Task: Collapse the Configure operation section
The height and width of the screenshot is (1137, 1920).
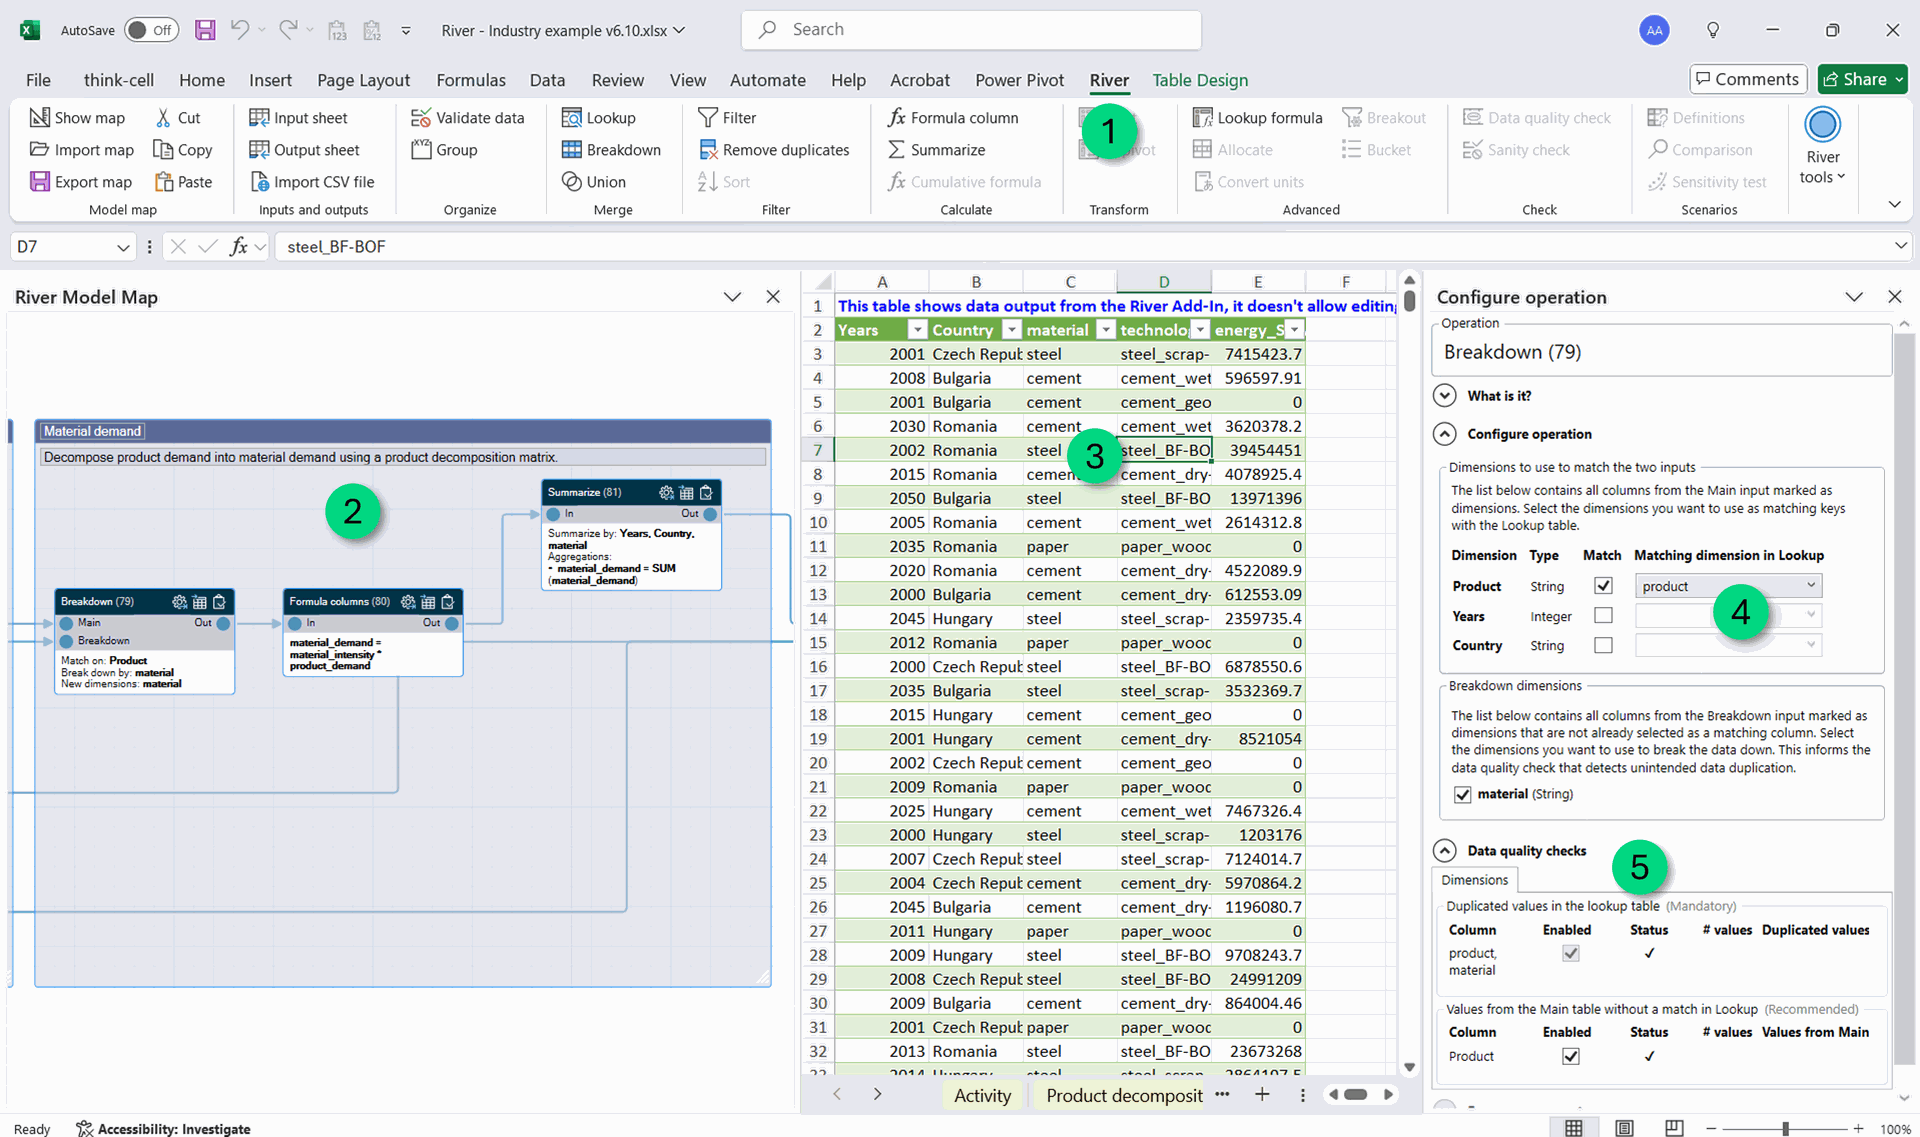Action: [x=1445, y=434]
